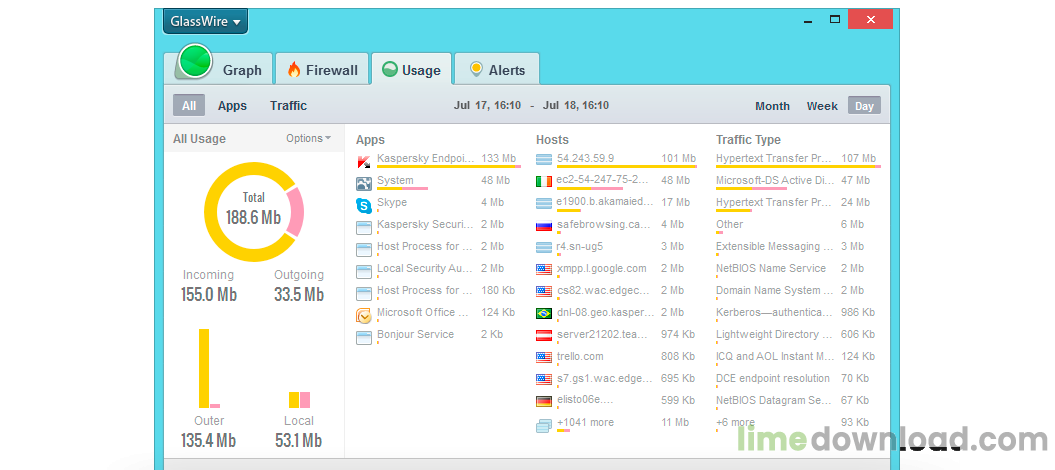The height and width of the screenshot is (470, 1055).
Task: Click the pink Local usage bar
Action: [305, 400]
